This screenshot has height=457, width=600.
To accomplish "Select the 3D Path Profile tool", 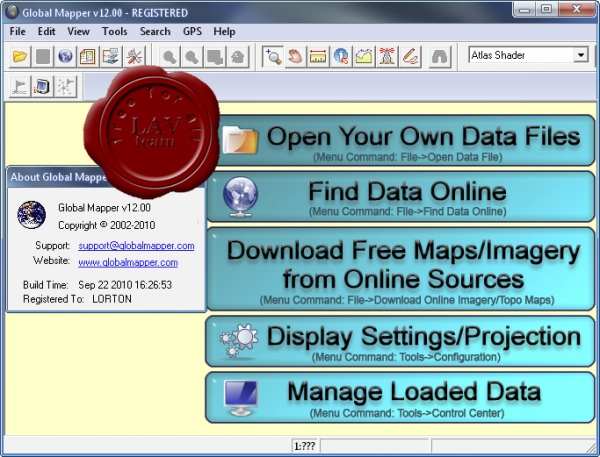I will [x=364, y=57].
